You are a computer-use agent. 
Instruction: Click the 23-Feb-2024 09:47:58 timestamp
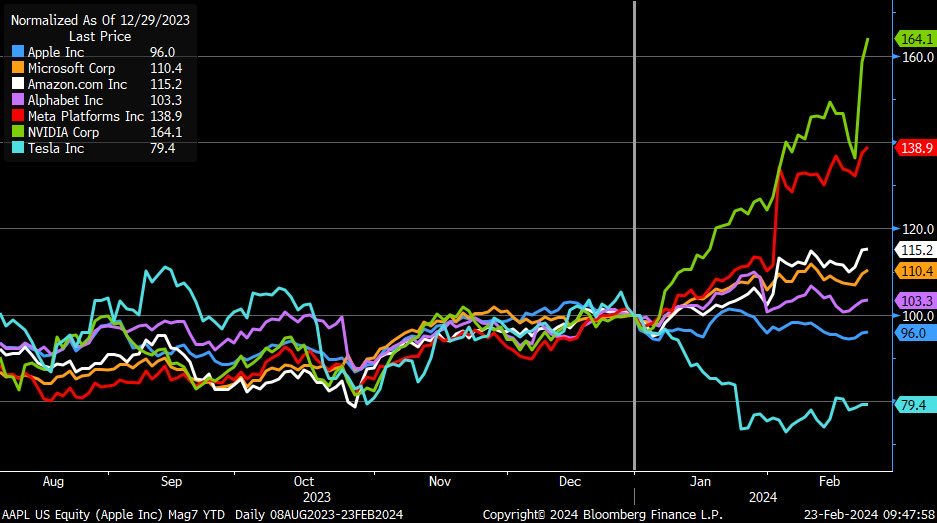click(x=869, y=515)
